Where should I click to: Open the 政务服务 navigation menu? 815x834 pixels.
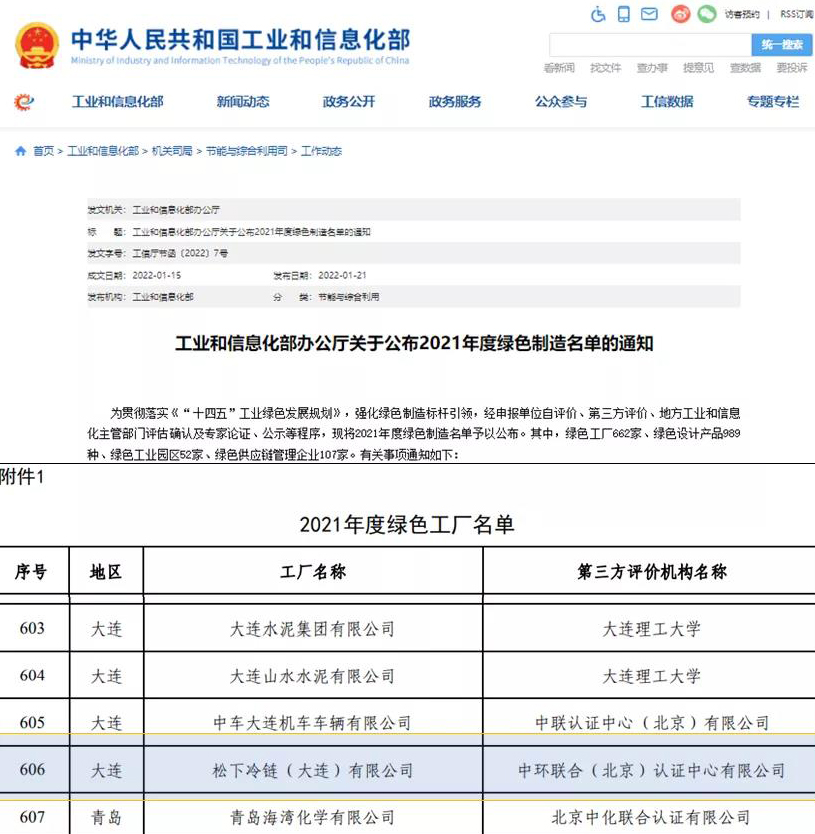tap(455, 102)
